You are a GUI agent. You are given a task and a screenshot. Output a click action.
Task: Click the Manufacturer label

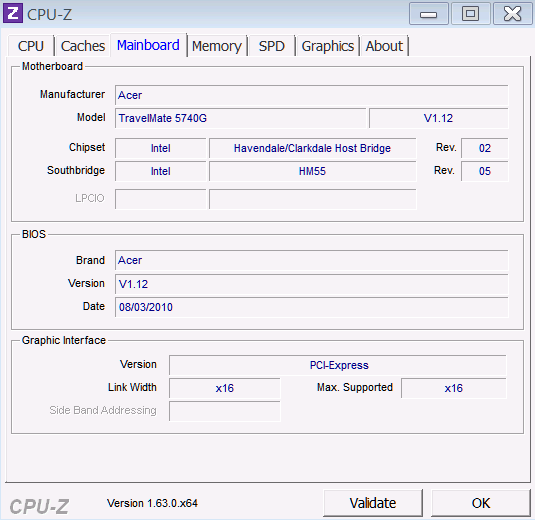[x=72, y=94]
